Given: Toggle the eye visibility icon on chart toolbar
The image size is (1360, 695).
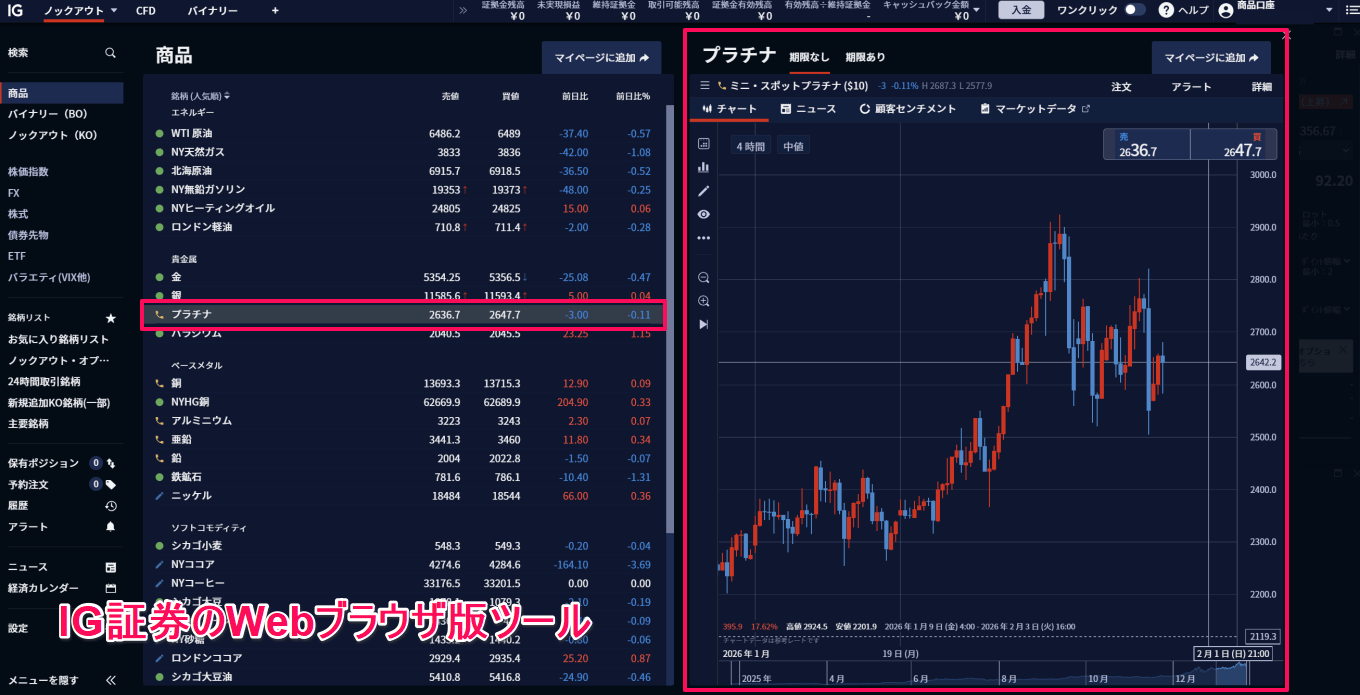Looking at the screenshot, I should point(703,214).
